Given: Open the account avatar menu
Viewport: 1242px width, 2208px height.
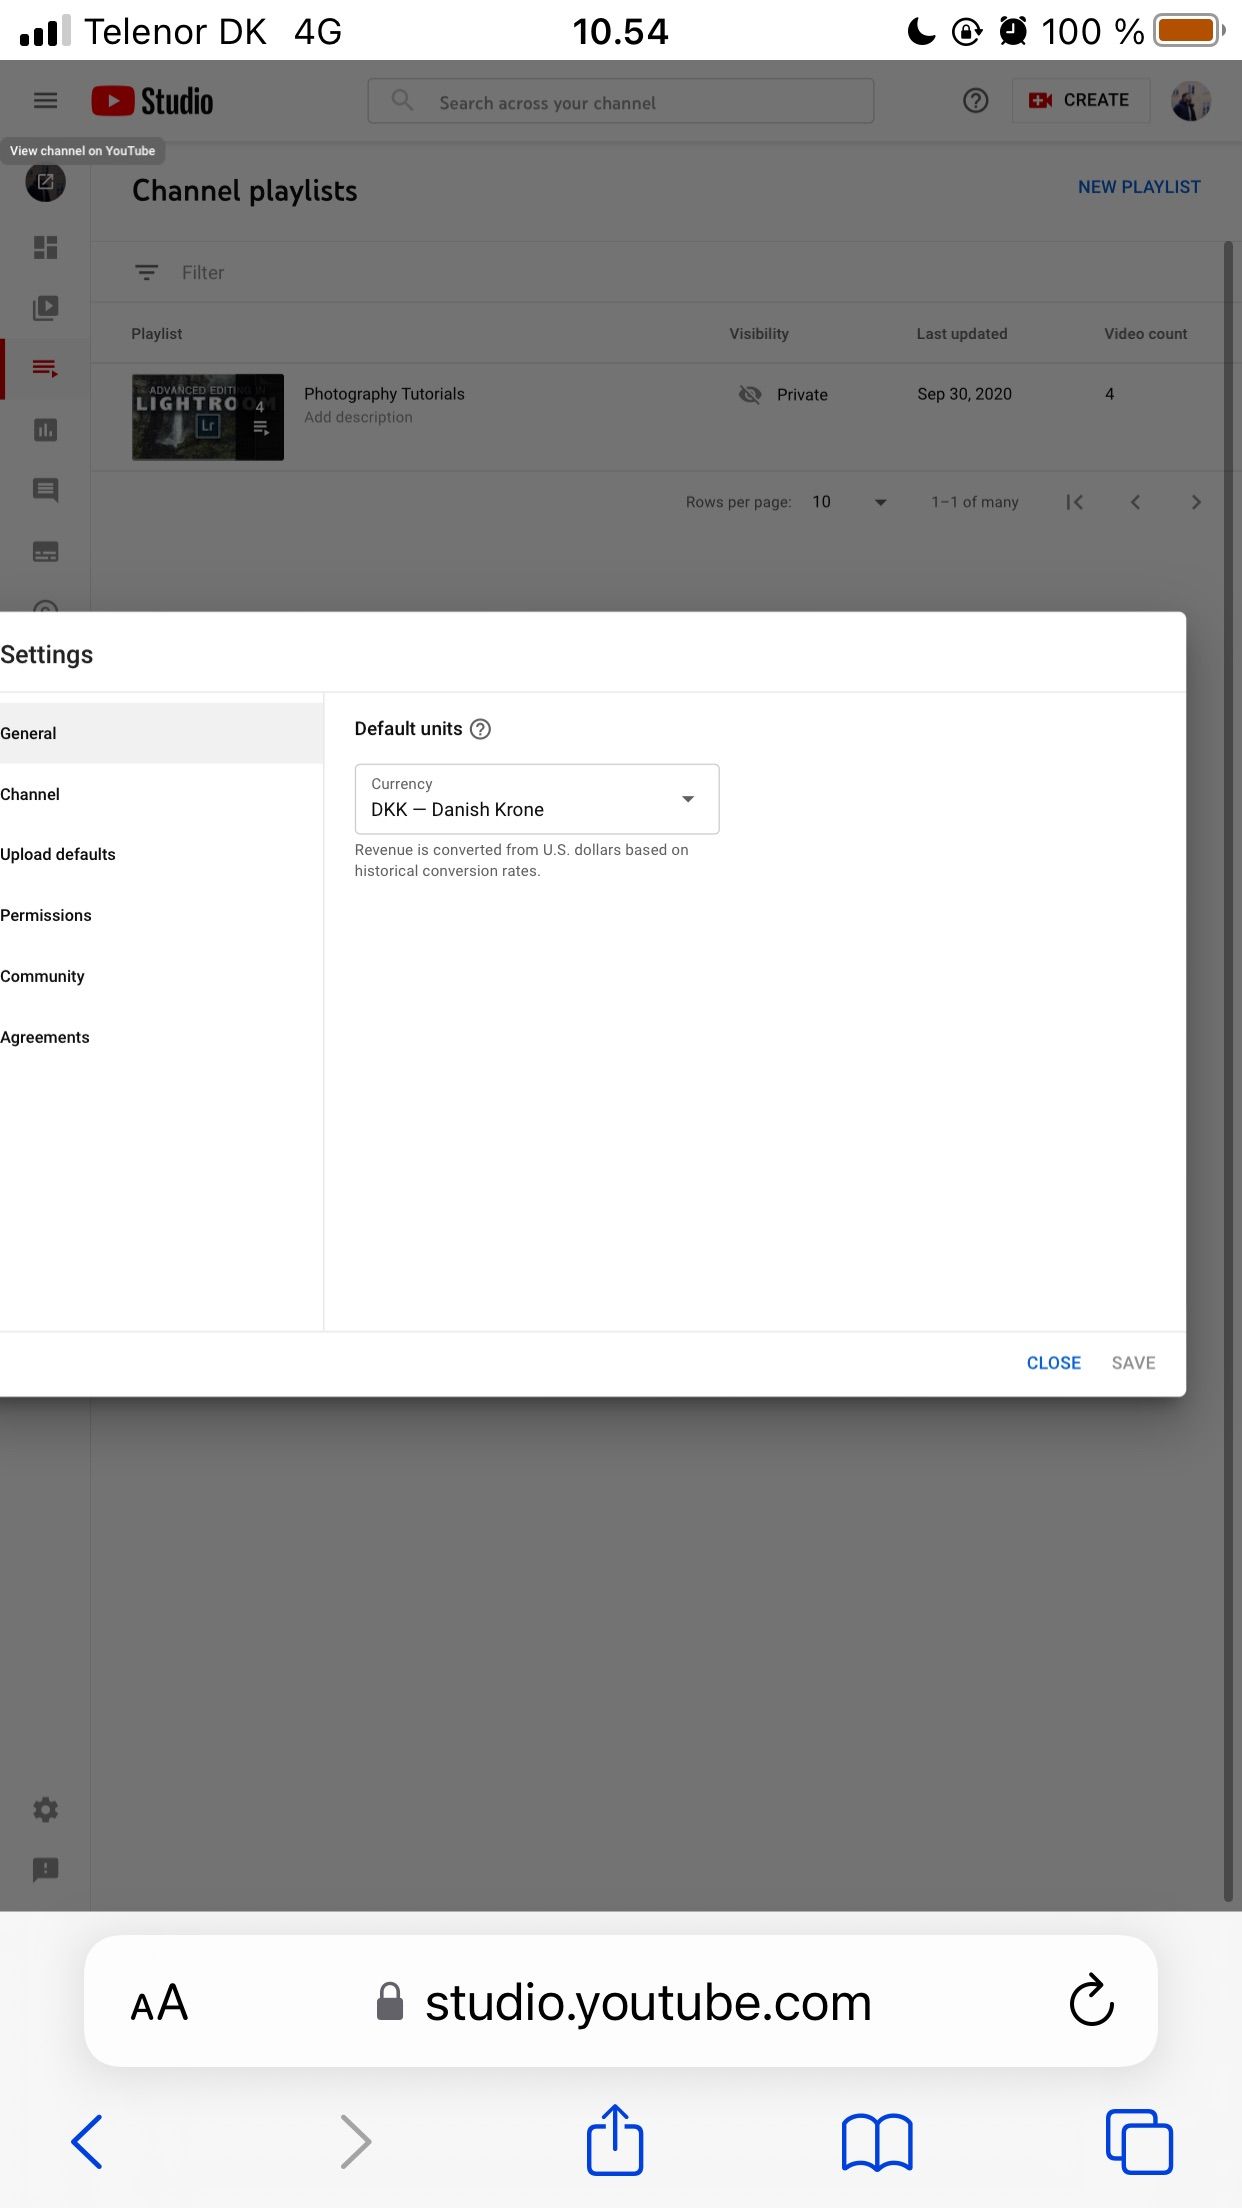Looking at the screenshot, I should (x=1191, y=101).
